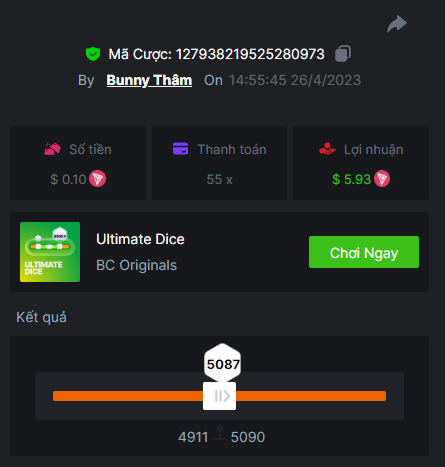Click the Số tiền amount icon

tap(52, 149)
